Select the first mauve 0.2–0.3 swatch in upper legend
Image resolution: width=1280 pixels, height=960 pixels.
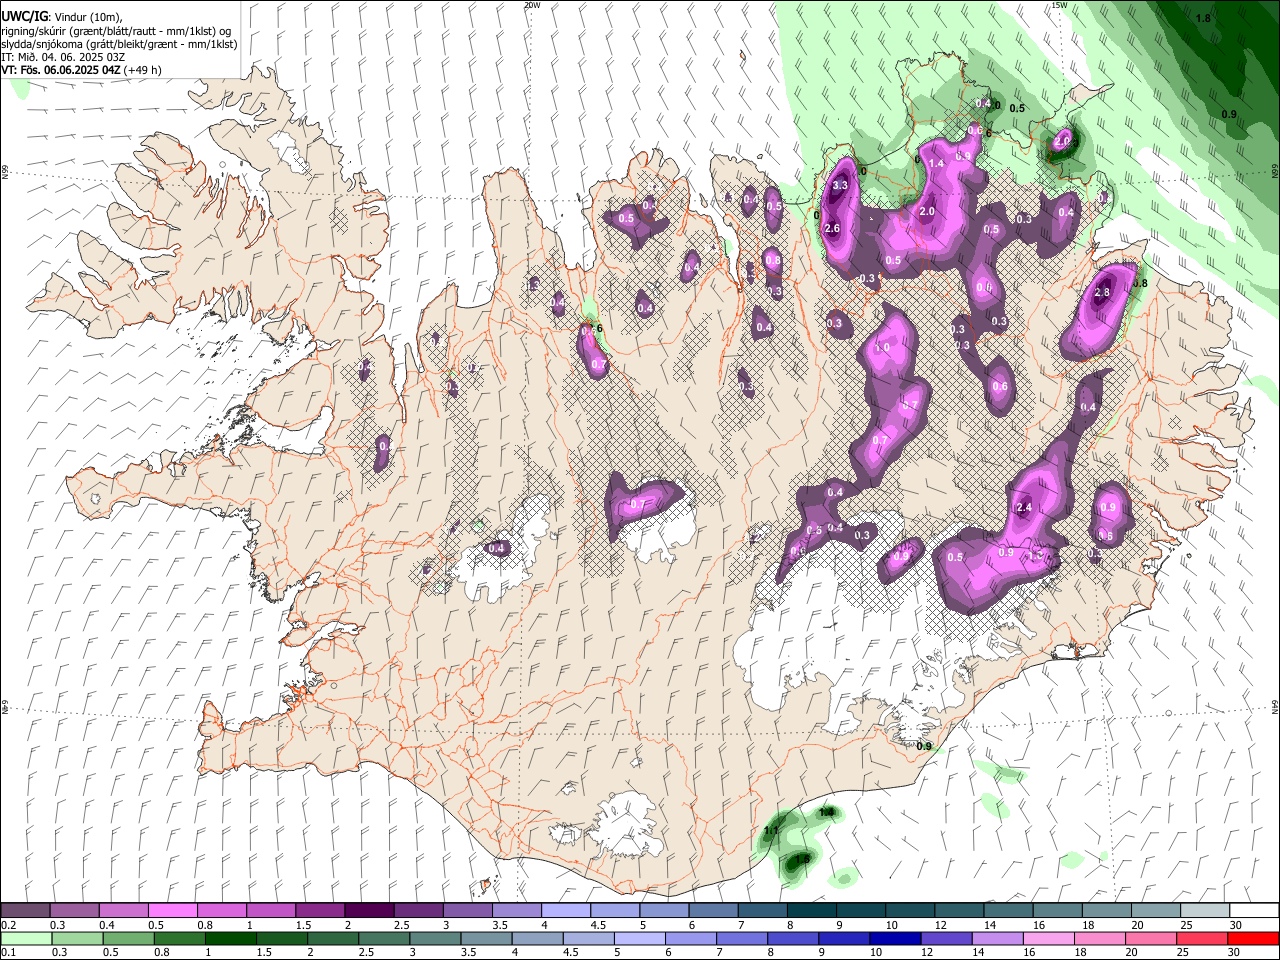25,910
